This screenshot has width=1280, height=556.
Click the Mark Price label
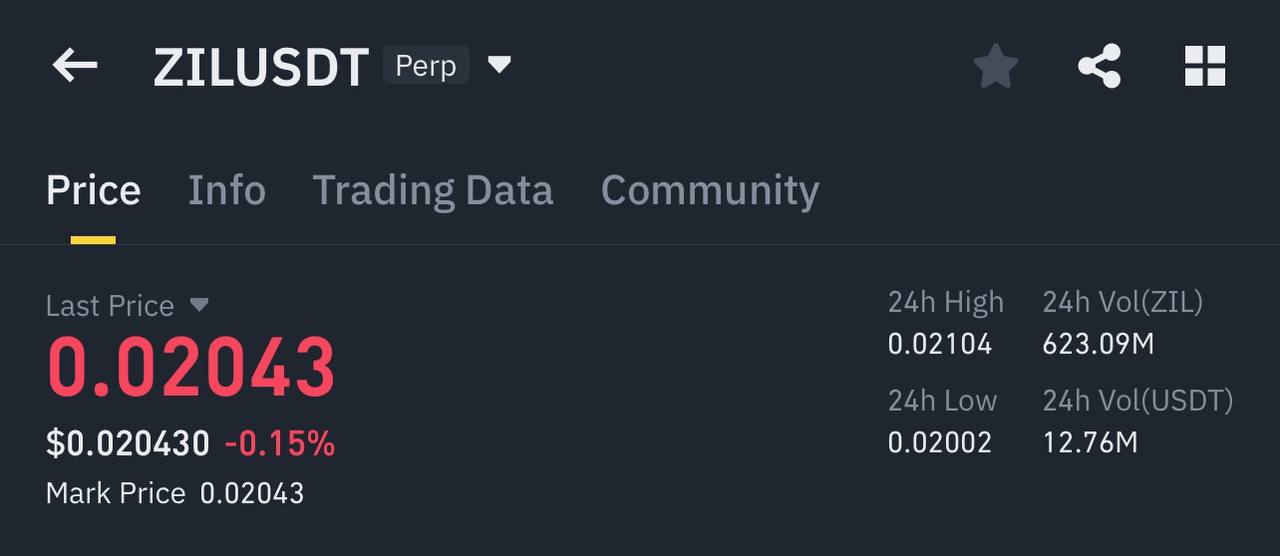[115, 493]
